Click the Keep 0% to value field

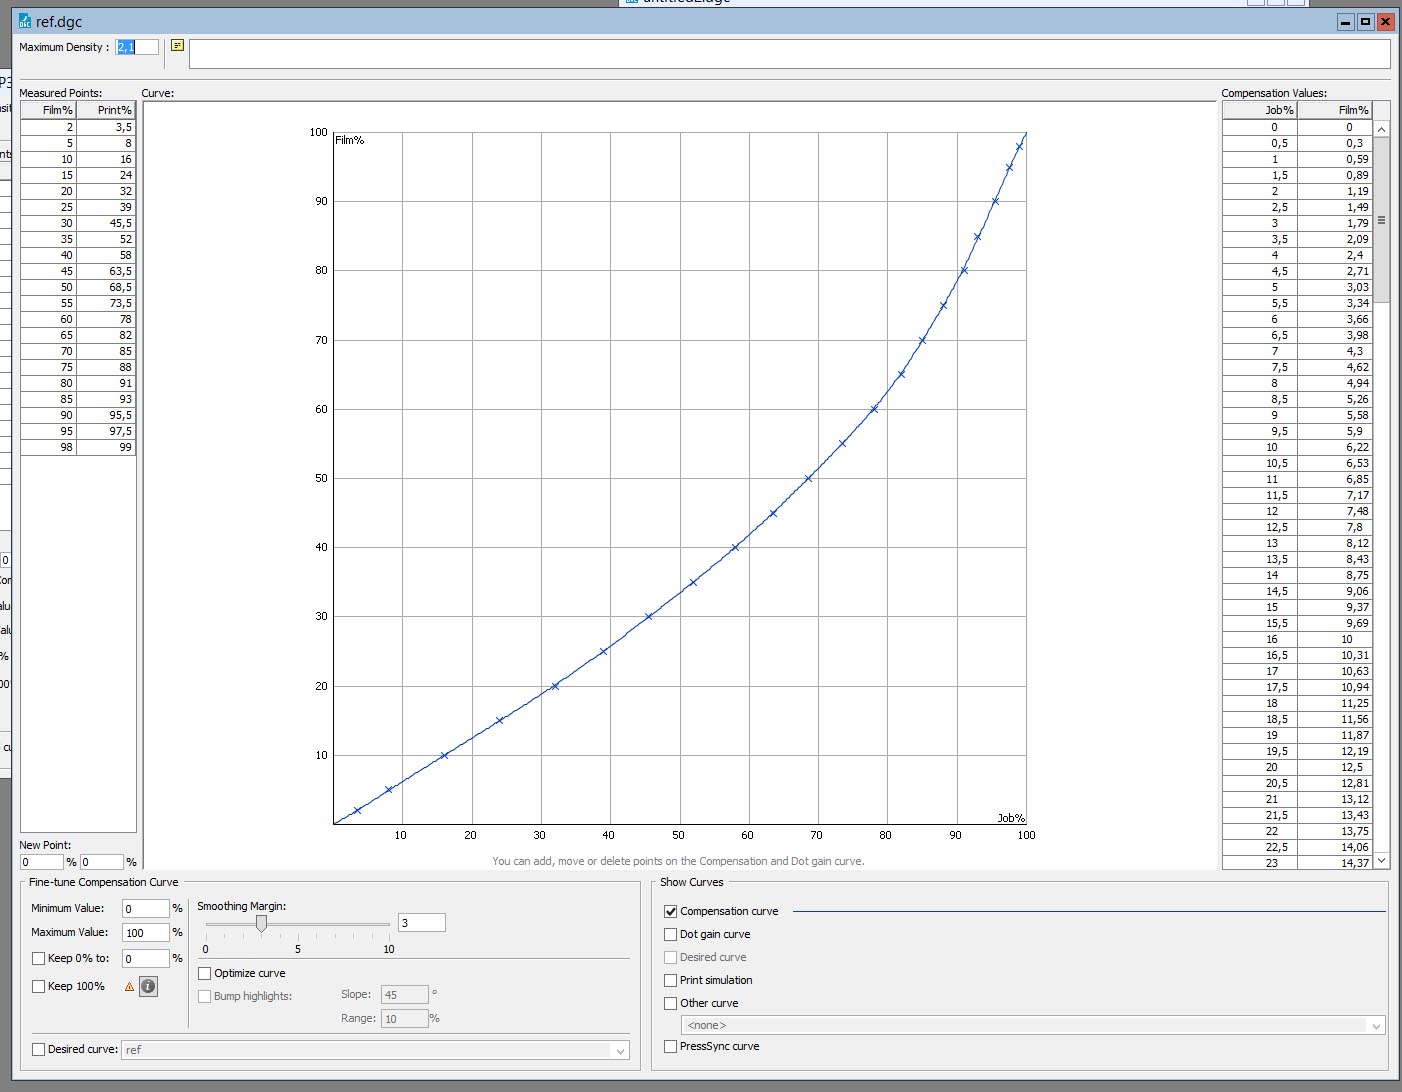[146, 958]
